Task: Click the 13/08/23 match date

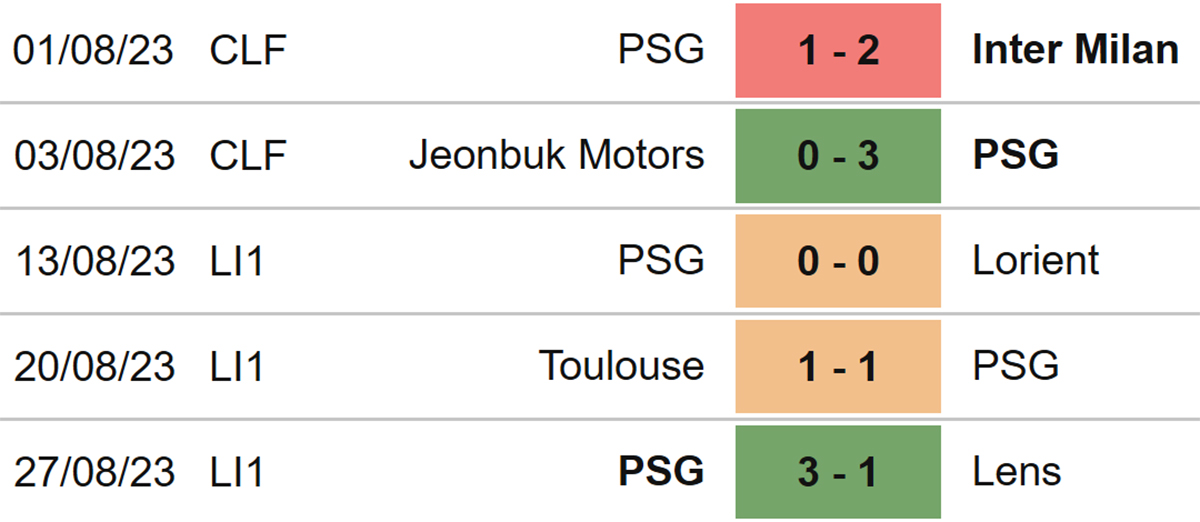Action: click(95, 260)
